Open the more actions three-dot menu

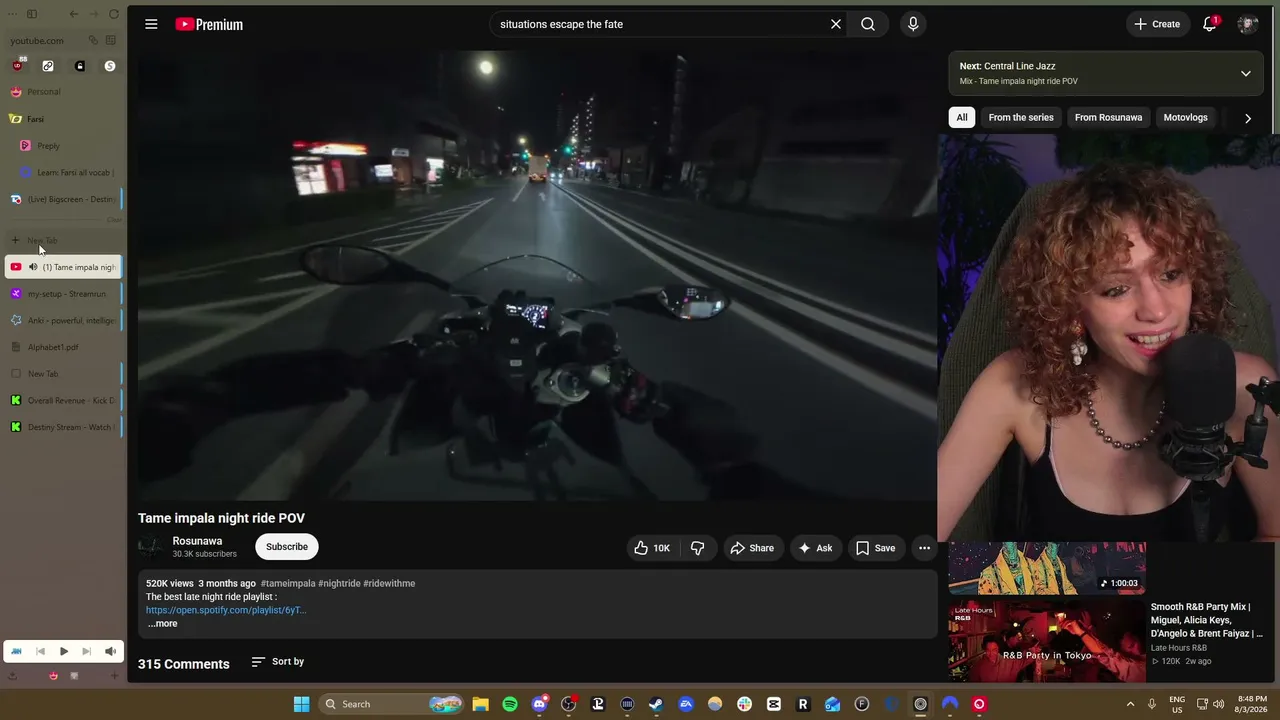point(924,548)
